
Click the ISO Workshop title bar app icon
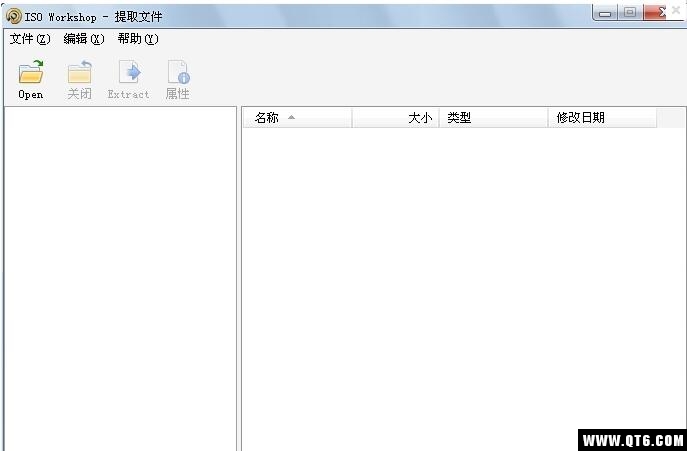(x=14, y=17)
